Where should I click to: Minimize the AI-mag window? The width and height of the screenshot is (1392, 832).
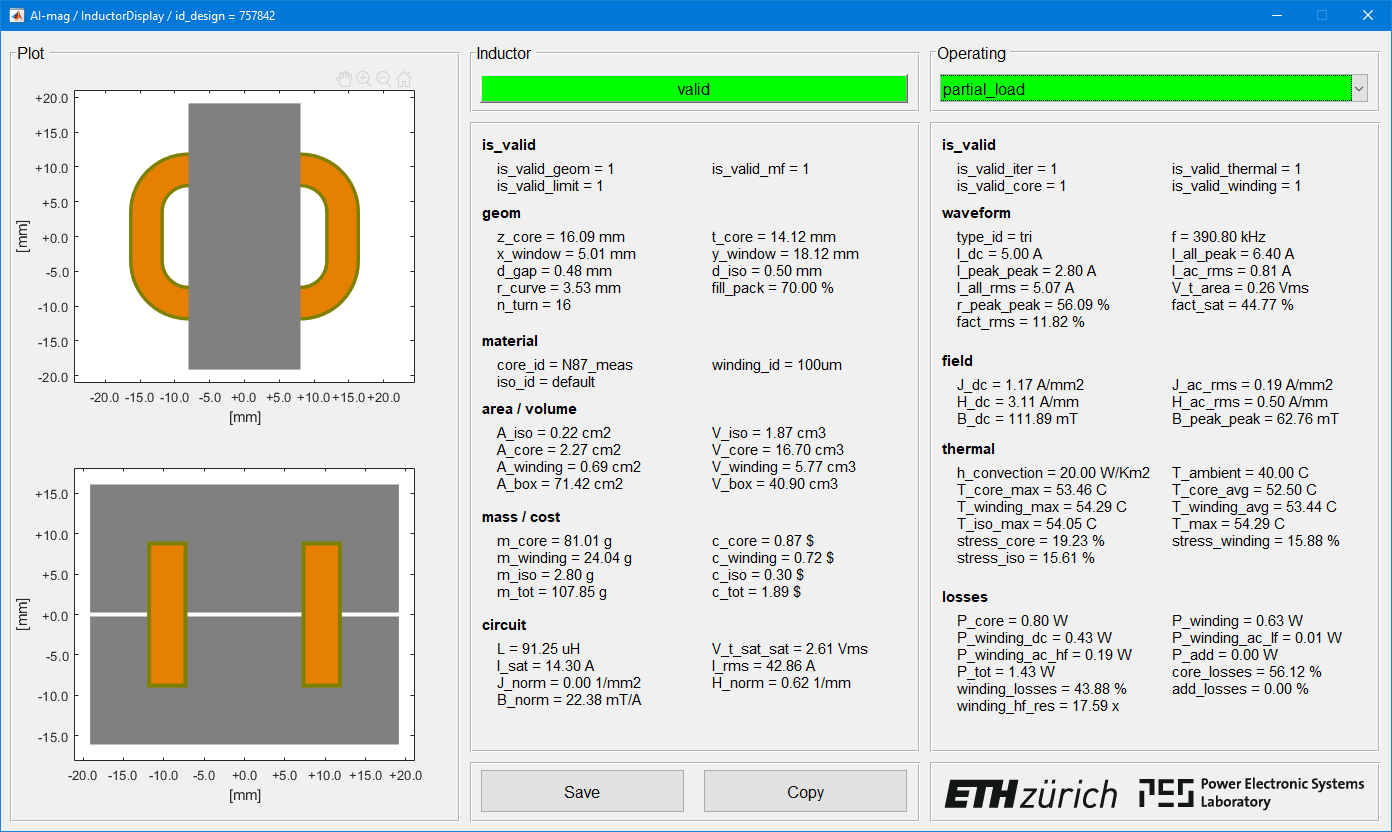[1276, 15]
